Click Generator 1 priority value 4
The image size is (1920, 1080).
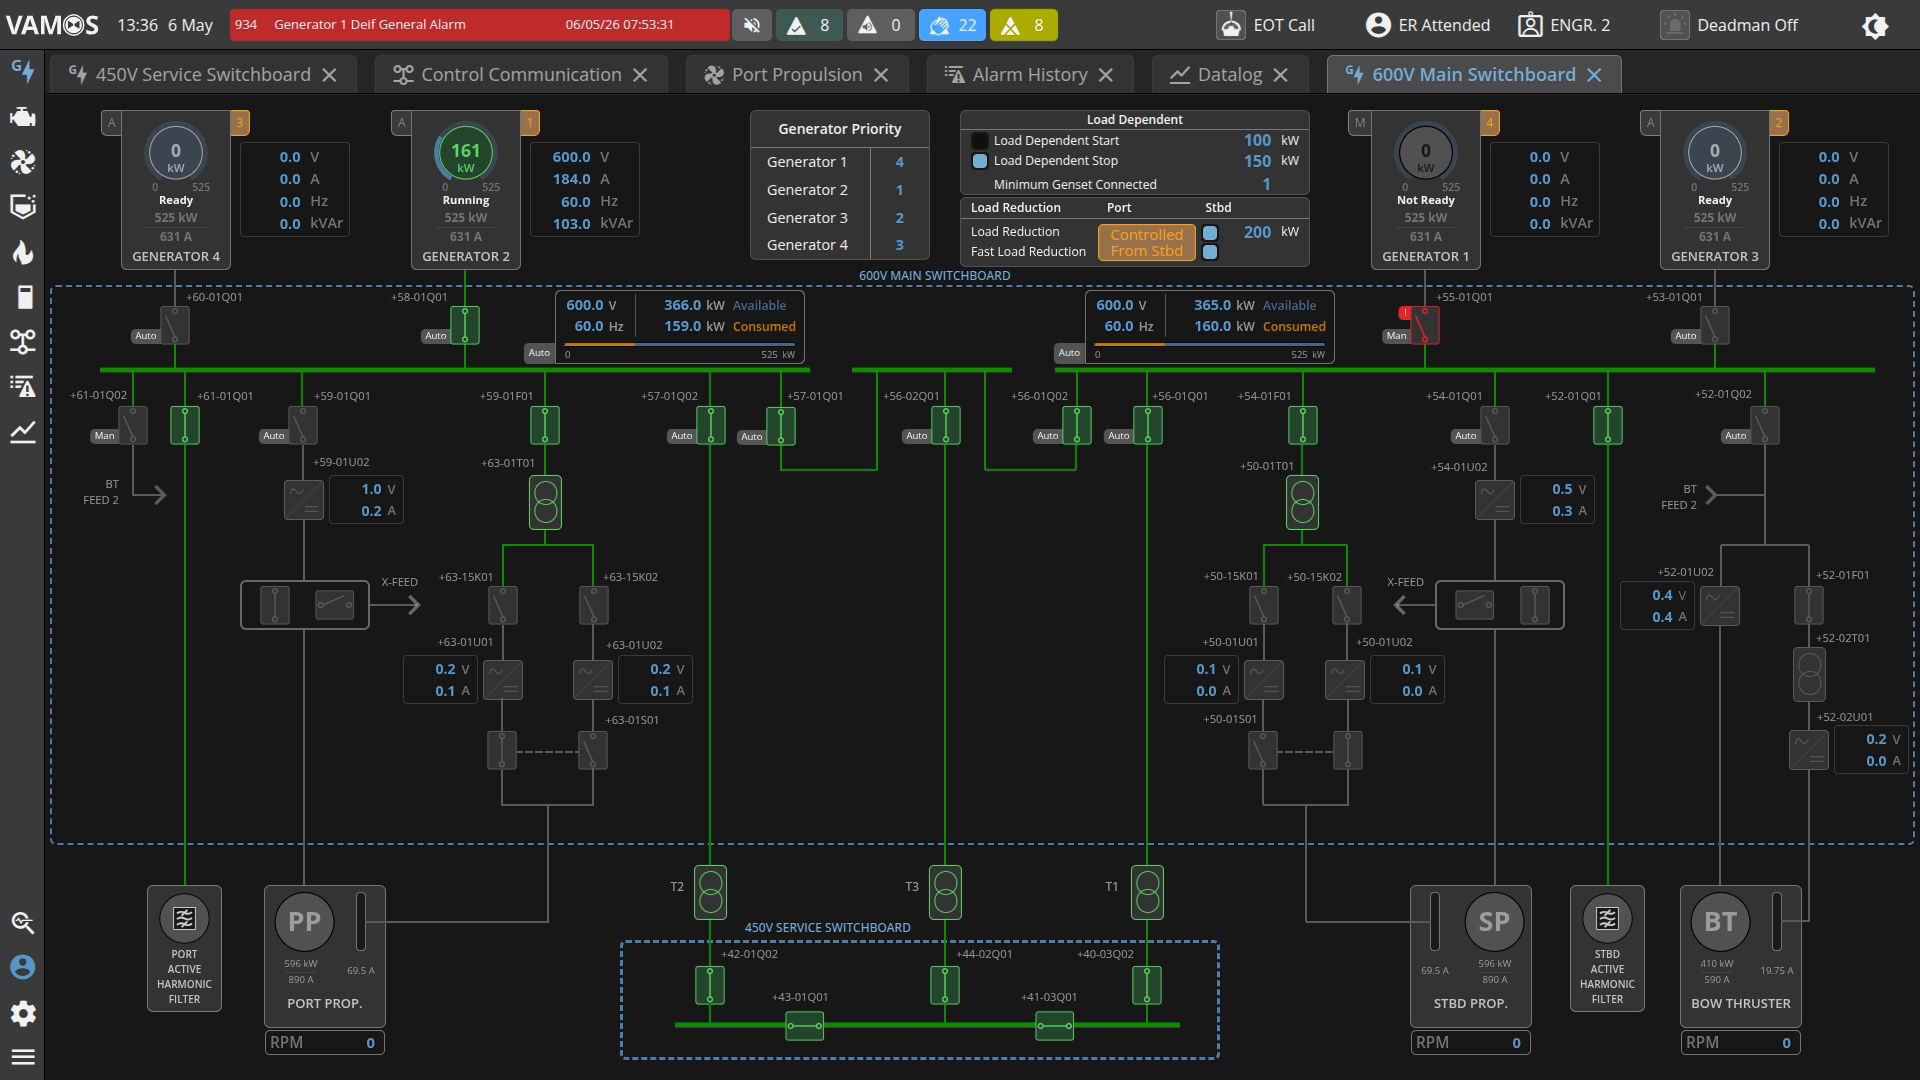tap(899, 162)
